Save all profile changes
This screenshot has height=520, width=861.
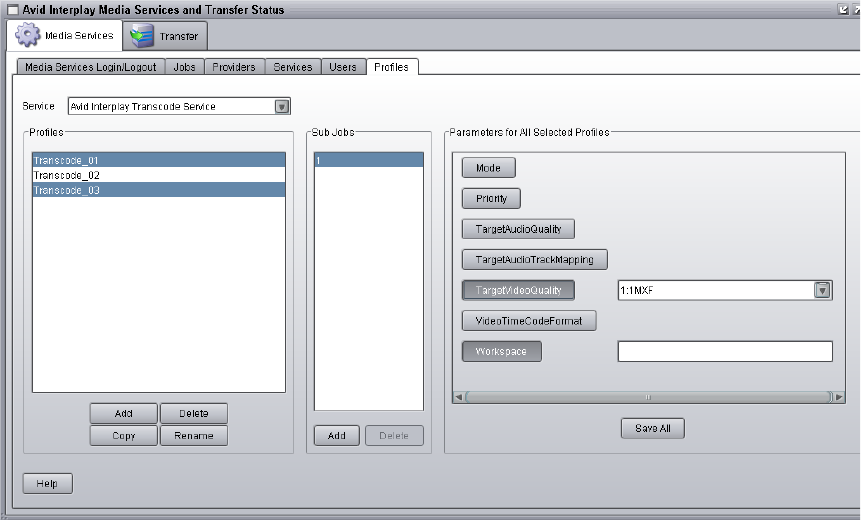pos(653,428)
